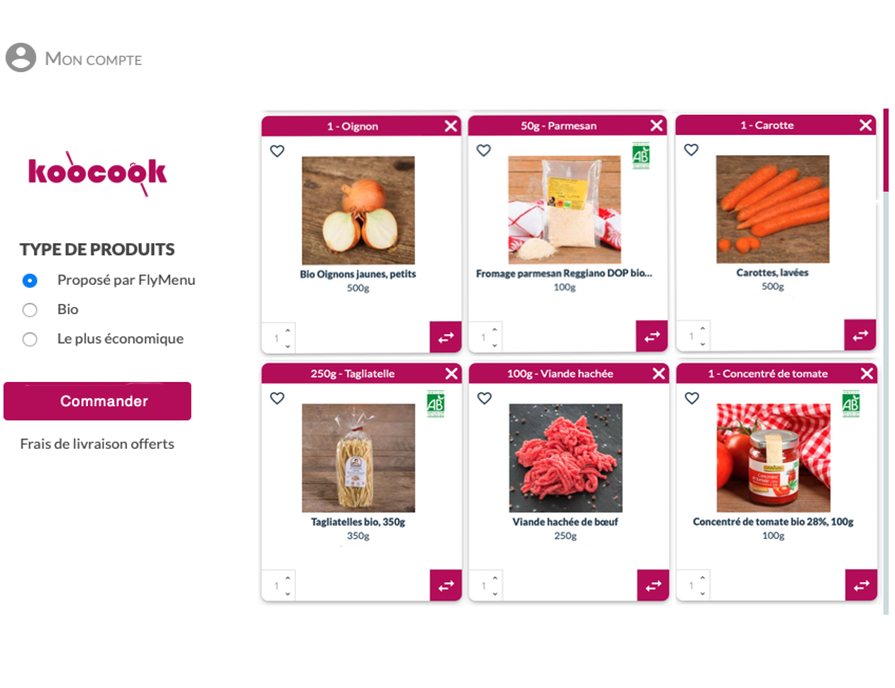
Task: Replace the Oignon product via swap icon
Action: [446, 337]
